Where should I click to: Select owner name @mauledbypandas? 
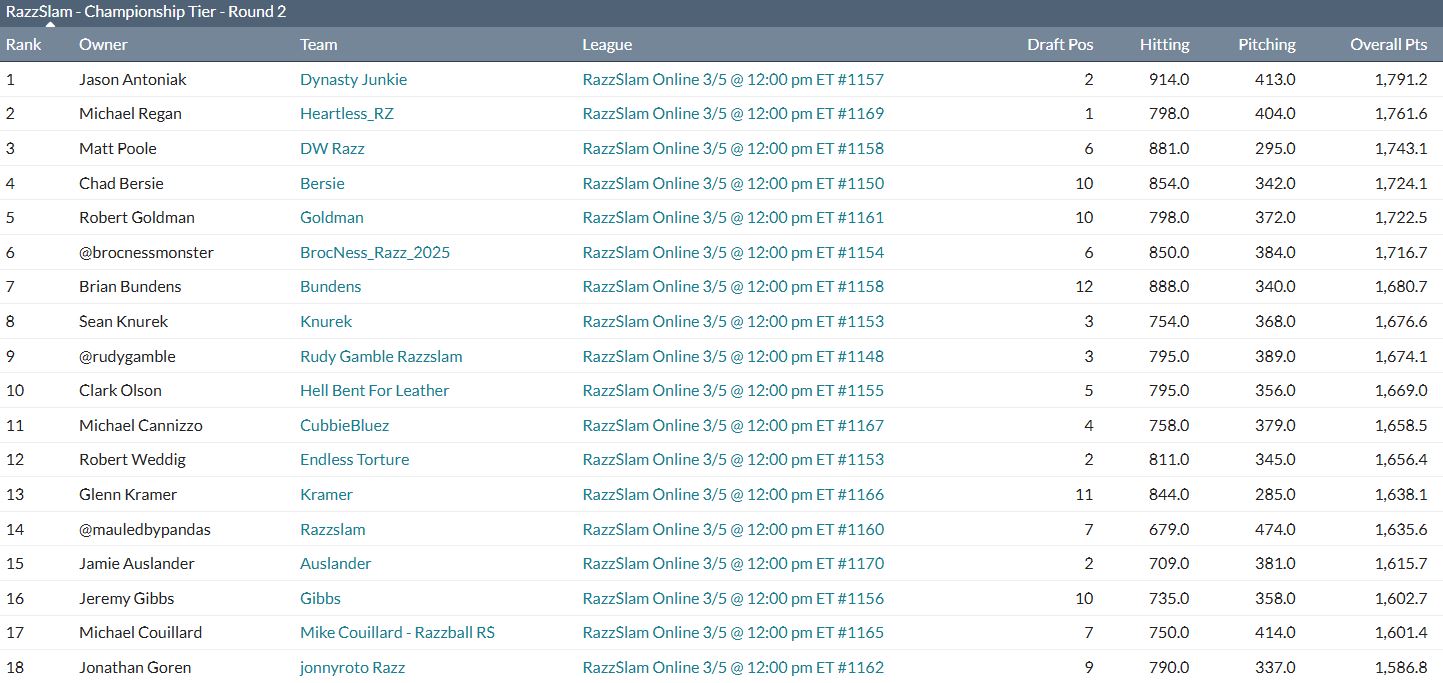[145, 529]
